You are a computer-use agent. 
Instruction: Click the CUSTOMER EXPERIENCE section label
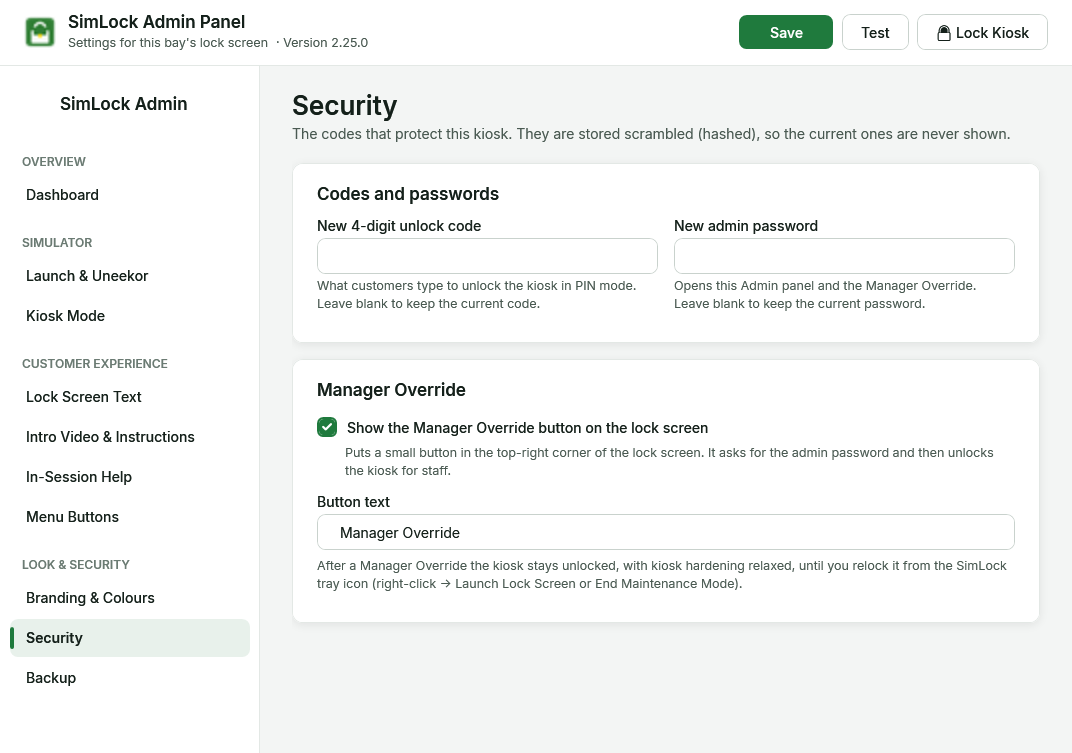coord(95,364)
